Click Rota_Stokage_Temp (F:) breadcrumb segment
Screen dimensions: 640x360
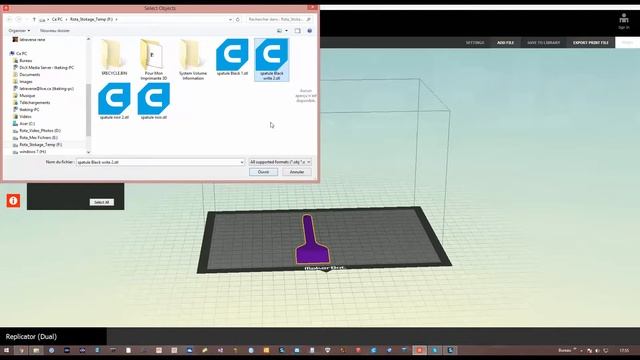point(91,19)
